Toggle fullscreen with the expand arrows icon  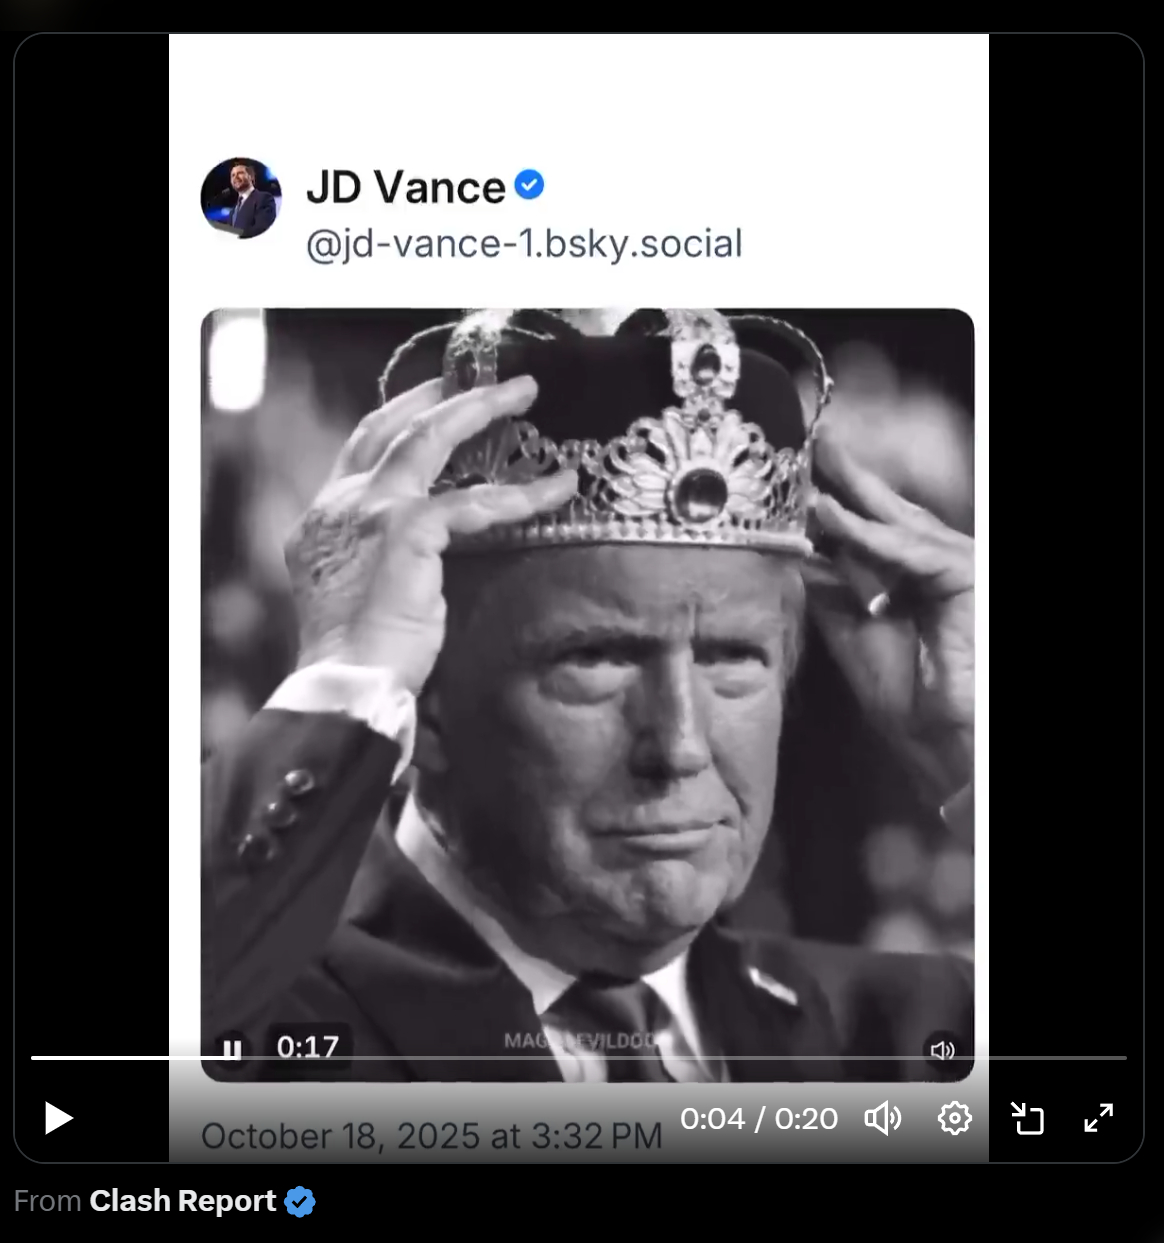[x=1099, y=1118]
